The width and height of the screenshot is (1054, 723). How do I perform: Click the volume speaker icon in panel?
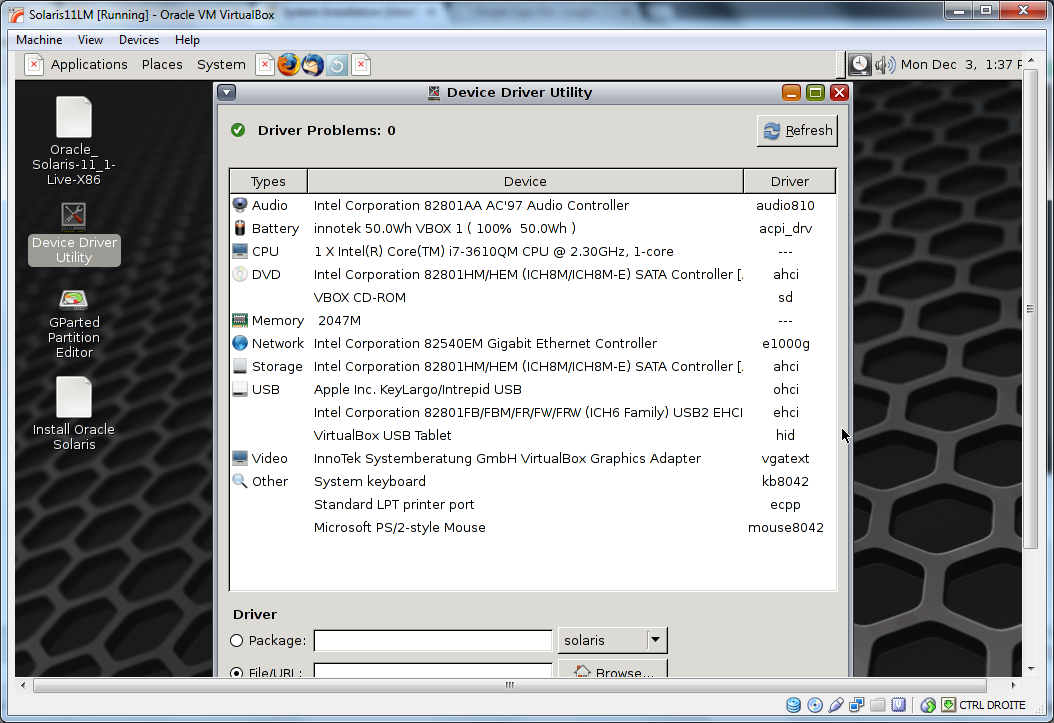point(884,65)
